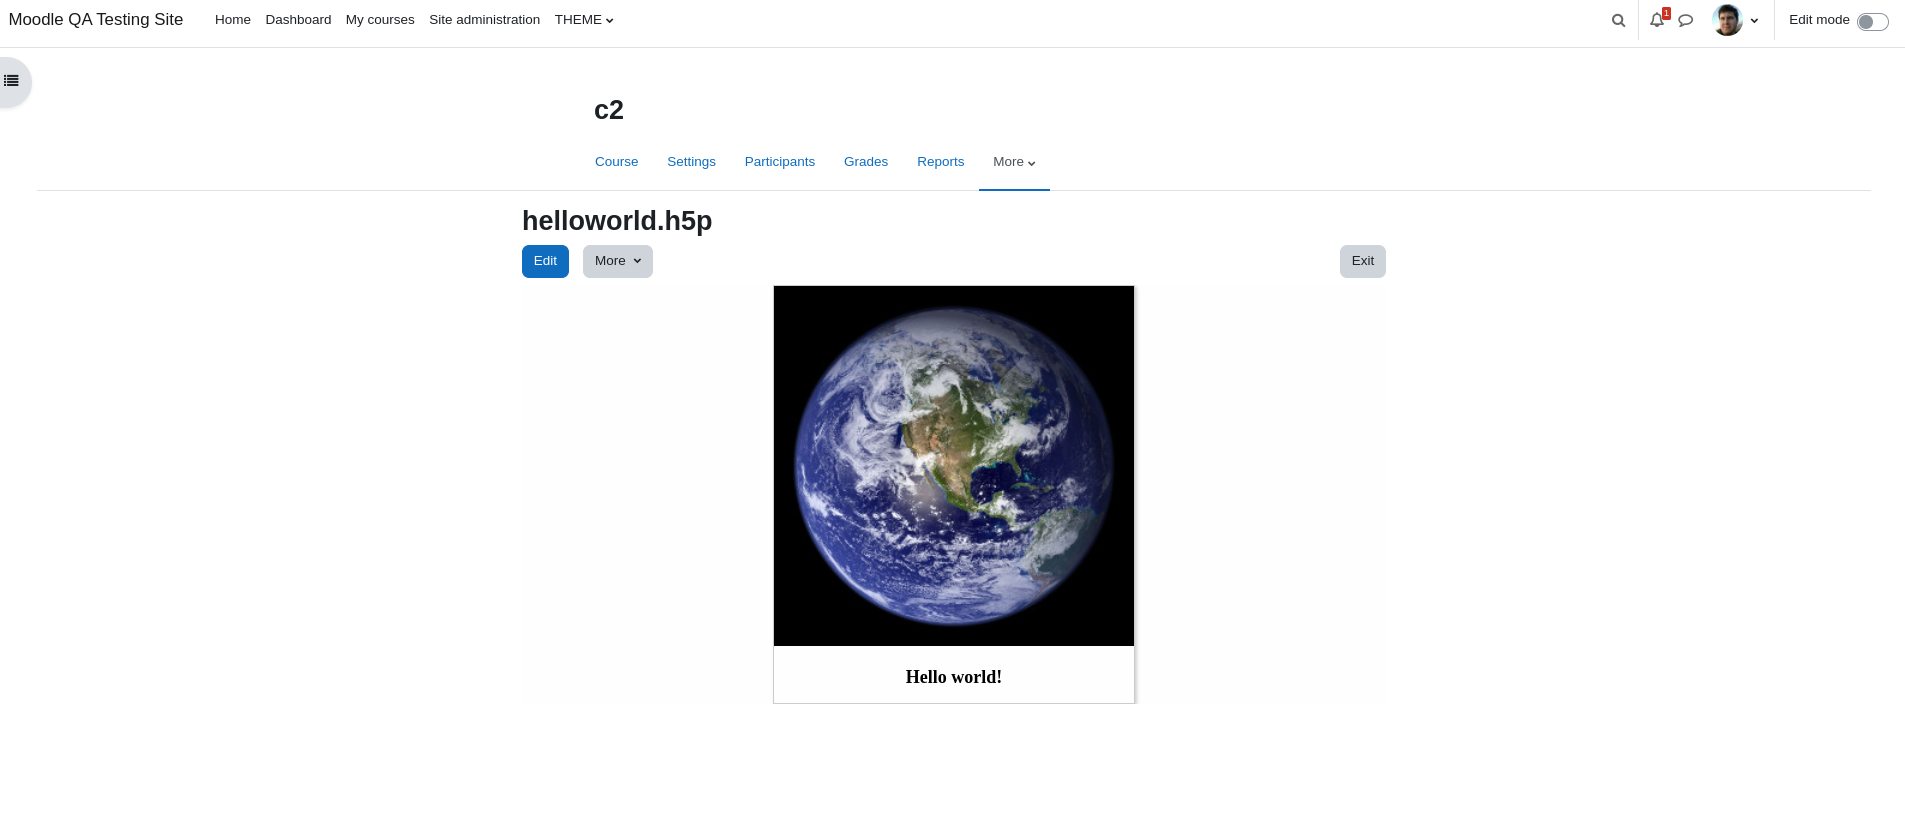Expand the user menu chevron

pos(1754,21)
